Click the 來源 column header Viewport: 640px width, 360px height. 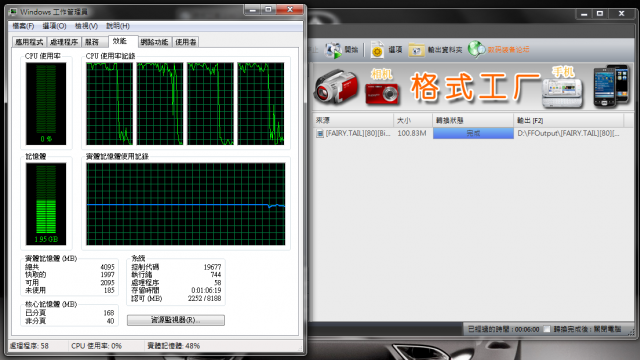[353, 120]
